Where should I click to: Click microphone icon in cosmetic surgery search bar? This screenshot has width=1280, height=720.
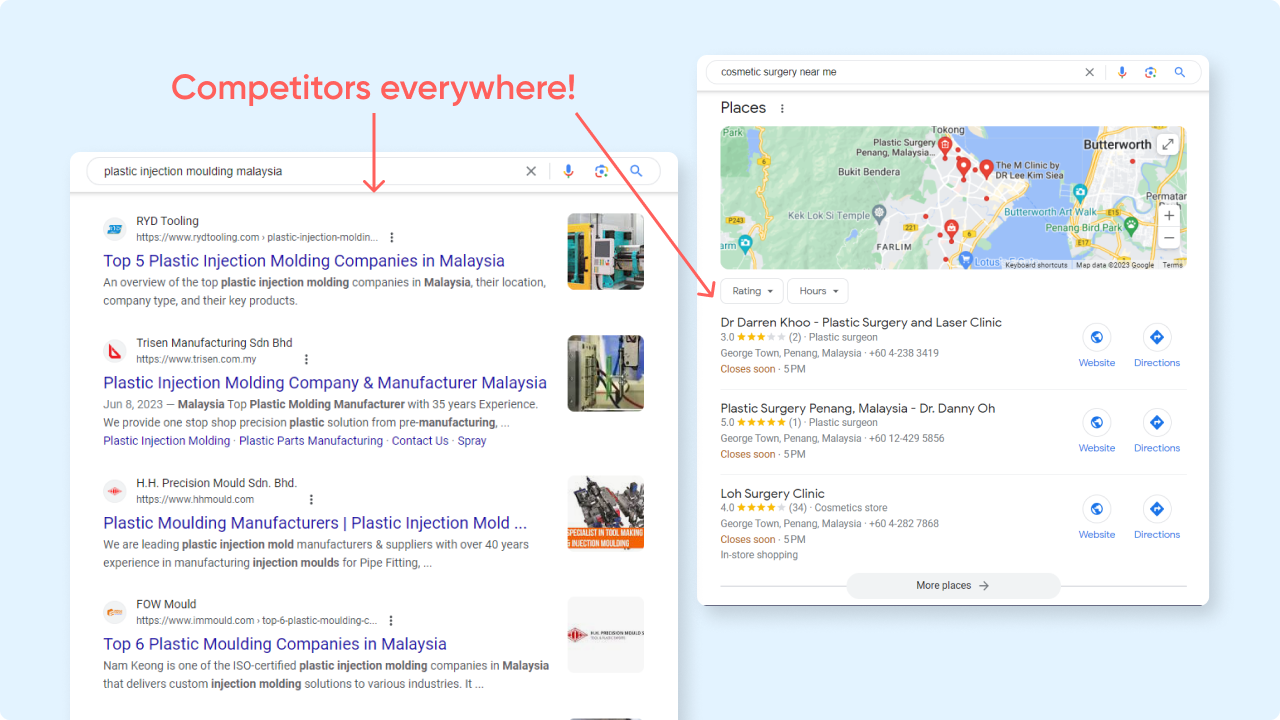(x=1122, y=72)
